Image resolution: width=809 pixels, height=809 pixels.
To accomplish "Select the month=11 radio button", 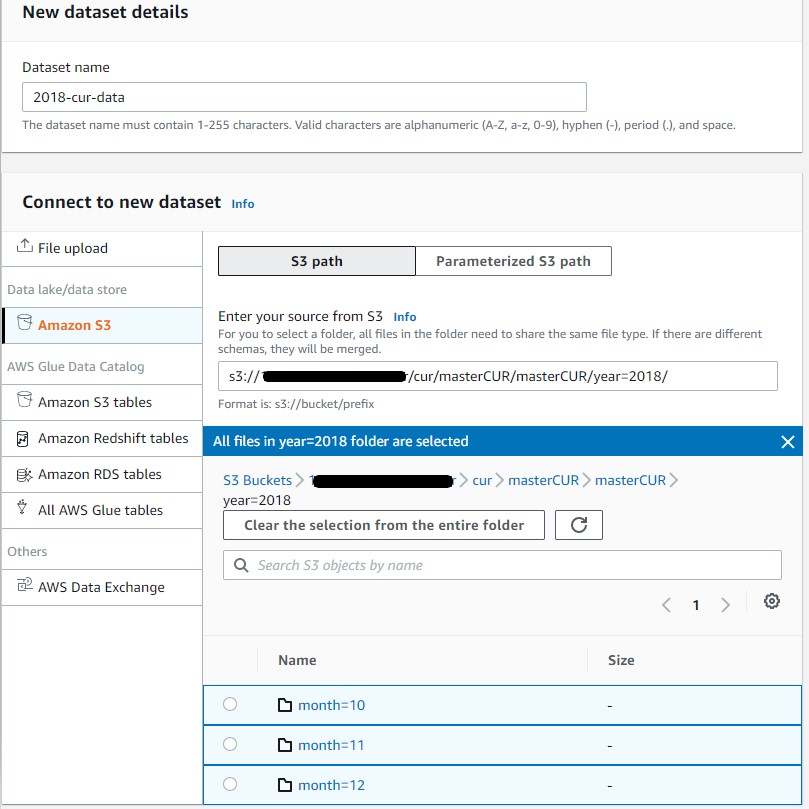I will [230, 744].
